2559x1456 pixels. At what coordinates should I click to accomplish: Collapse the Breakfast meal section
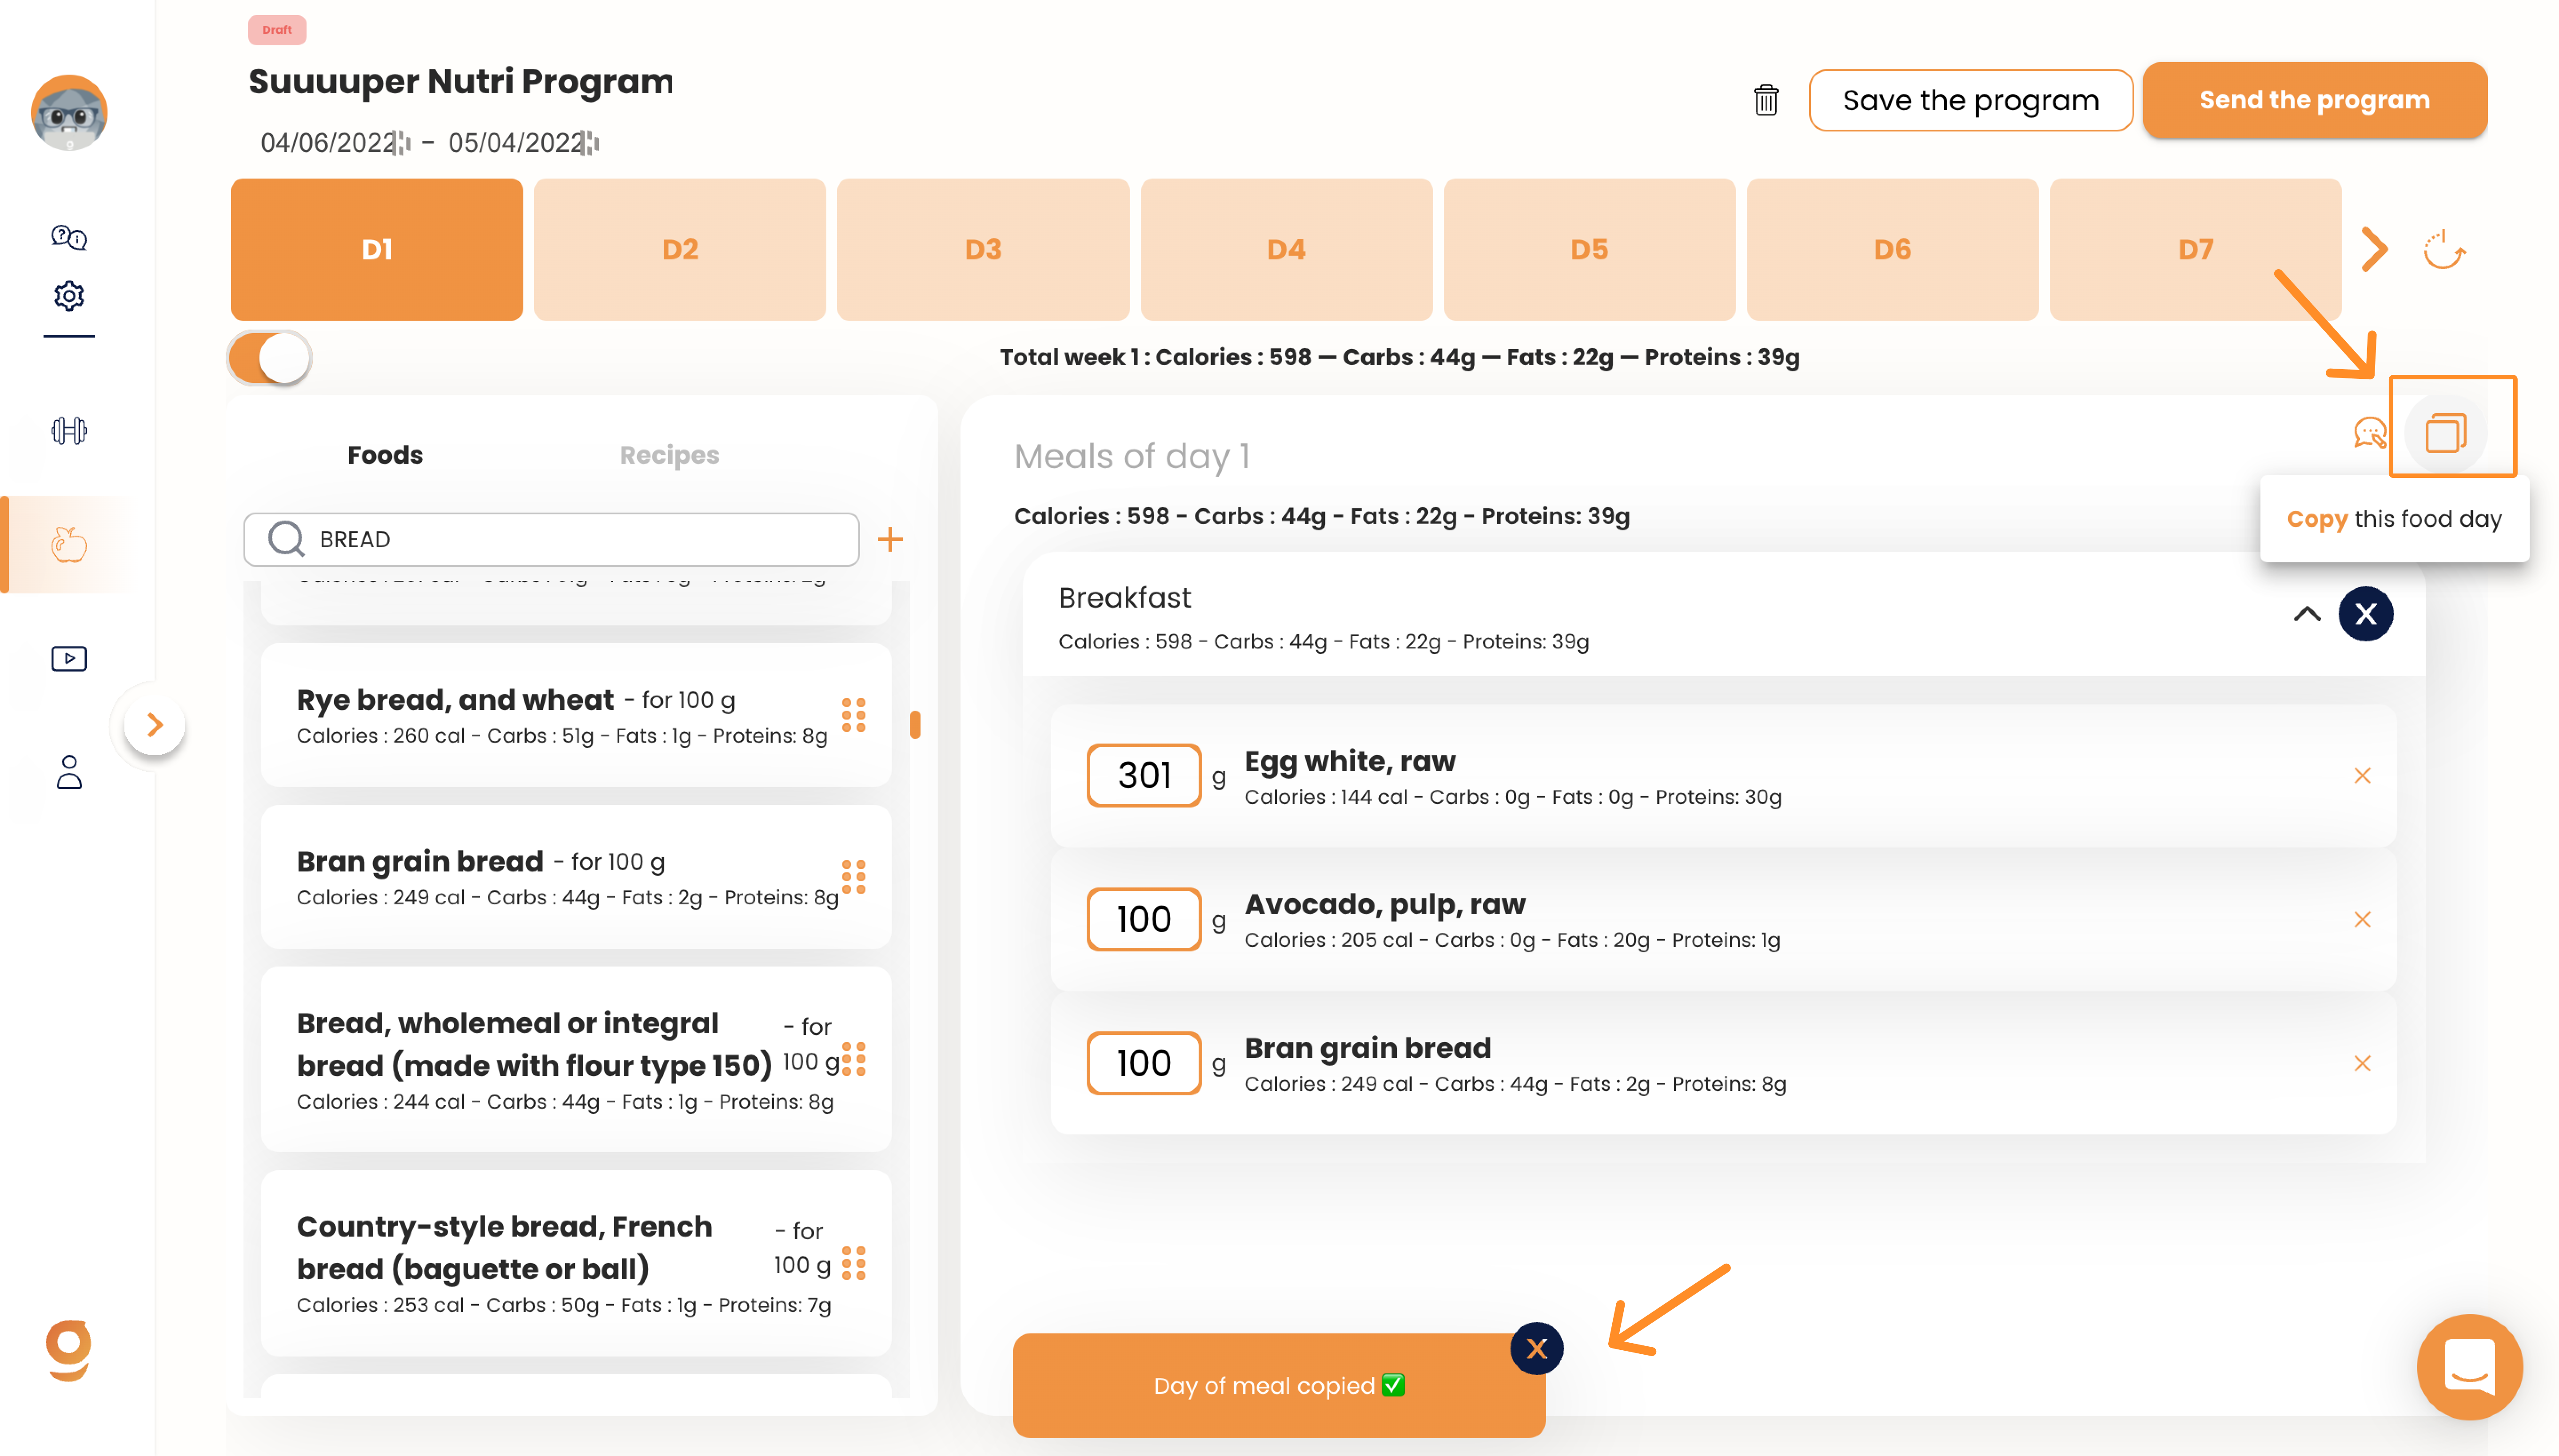2306,614
